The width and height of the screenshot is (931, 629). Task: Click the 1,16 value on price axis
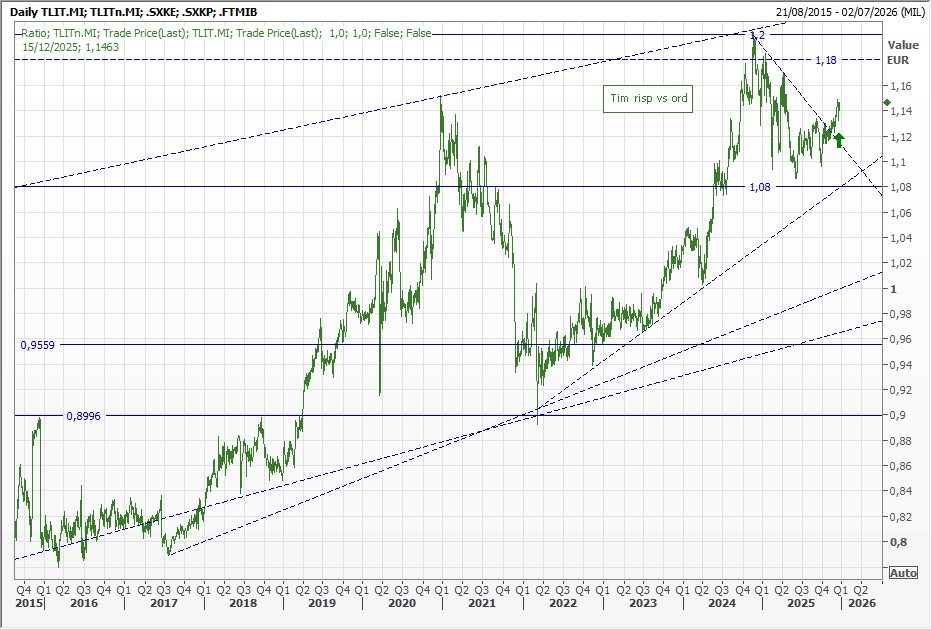903,86
